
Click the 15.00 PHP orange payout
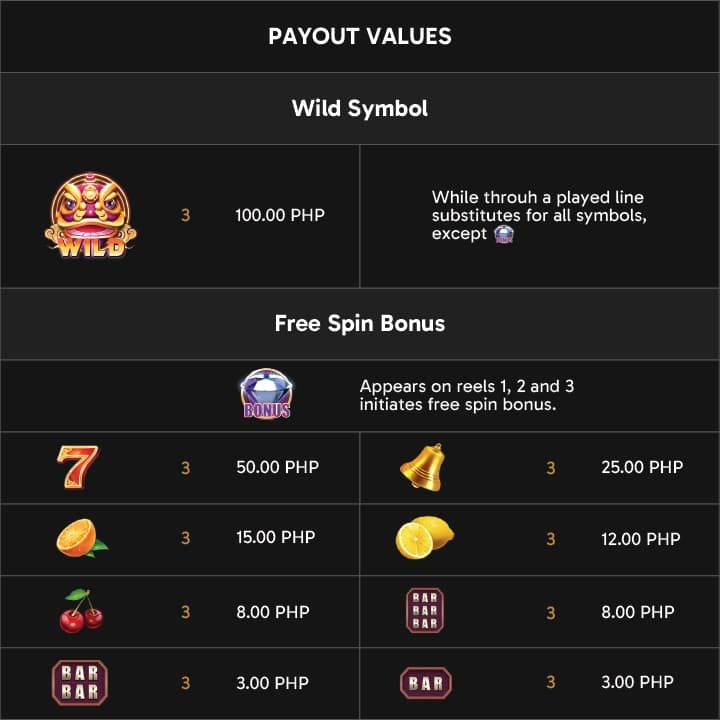tap(276, 537)
